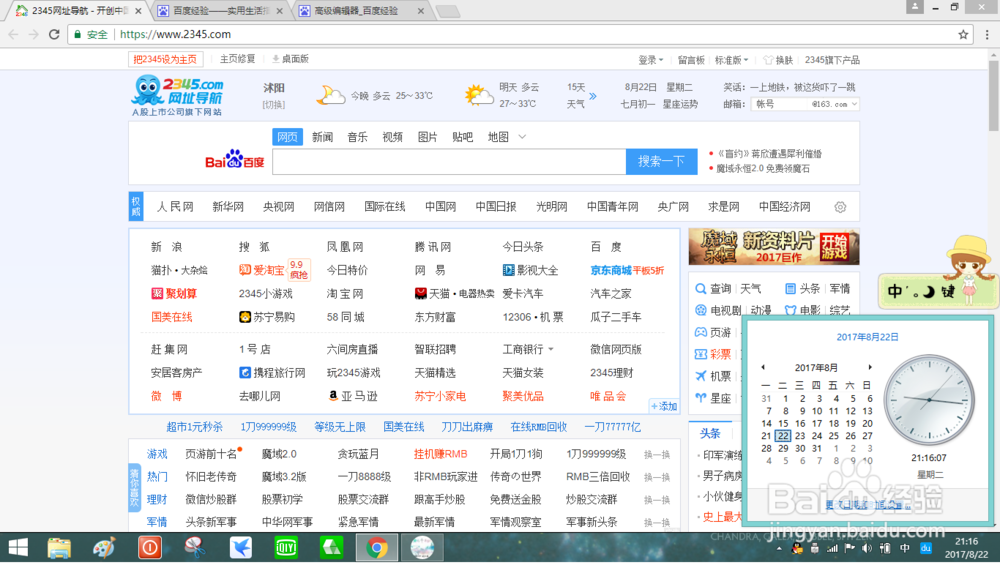Open the red power-button taskbar app

pyautogui.click(x=149, y=548)
